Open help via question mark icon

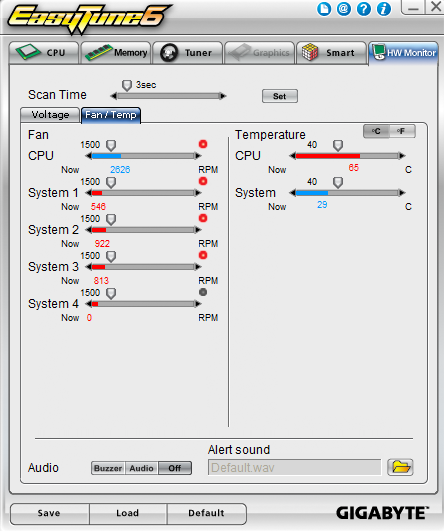tap(364, 9)
